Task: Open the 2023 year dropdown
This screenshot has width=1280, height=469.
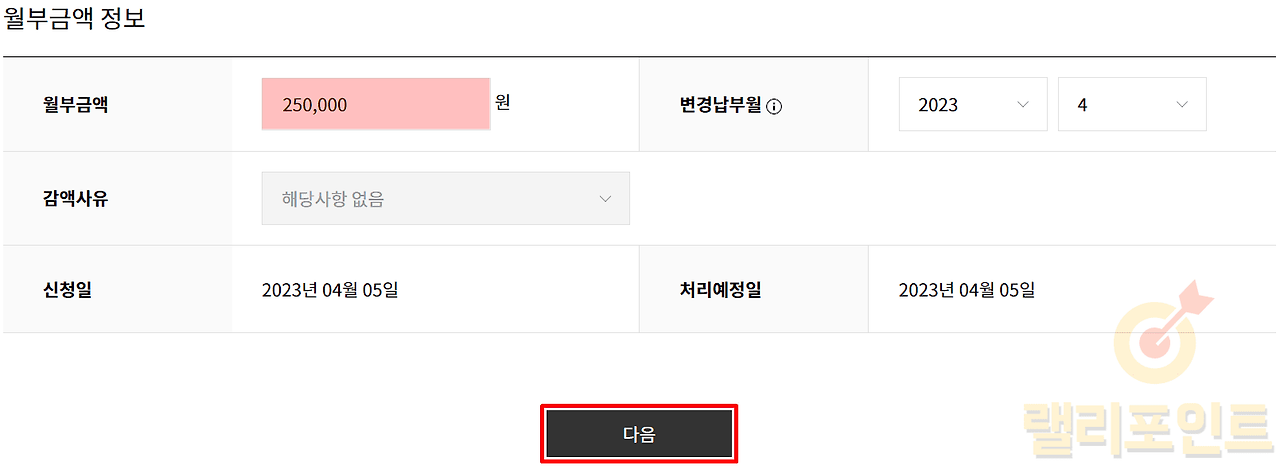Action: 972,104
